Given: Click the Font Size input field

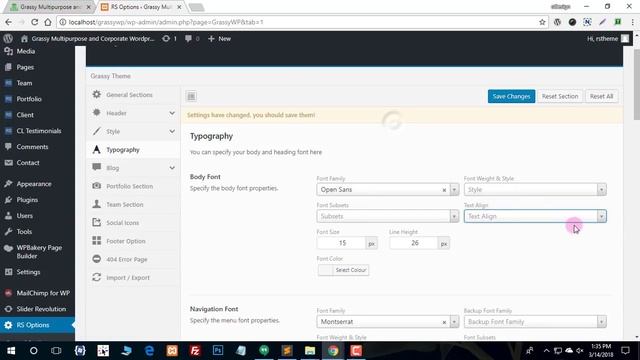Looking at the screenshot, I should point(342,243).
